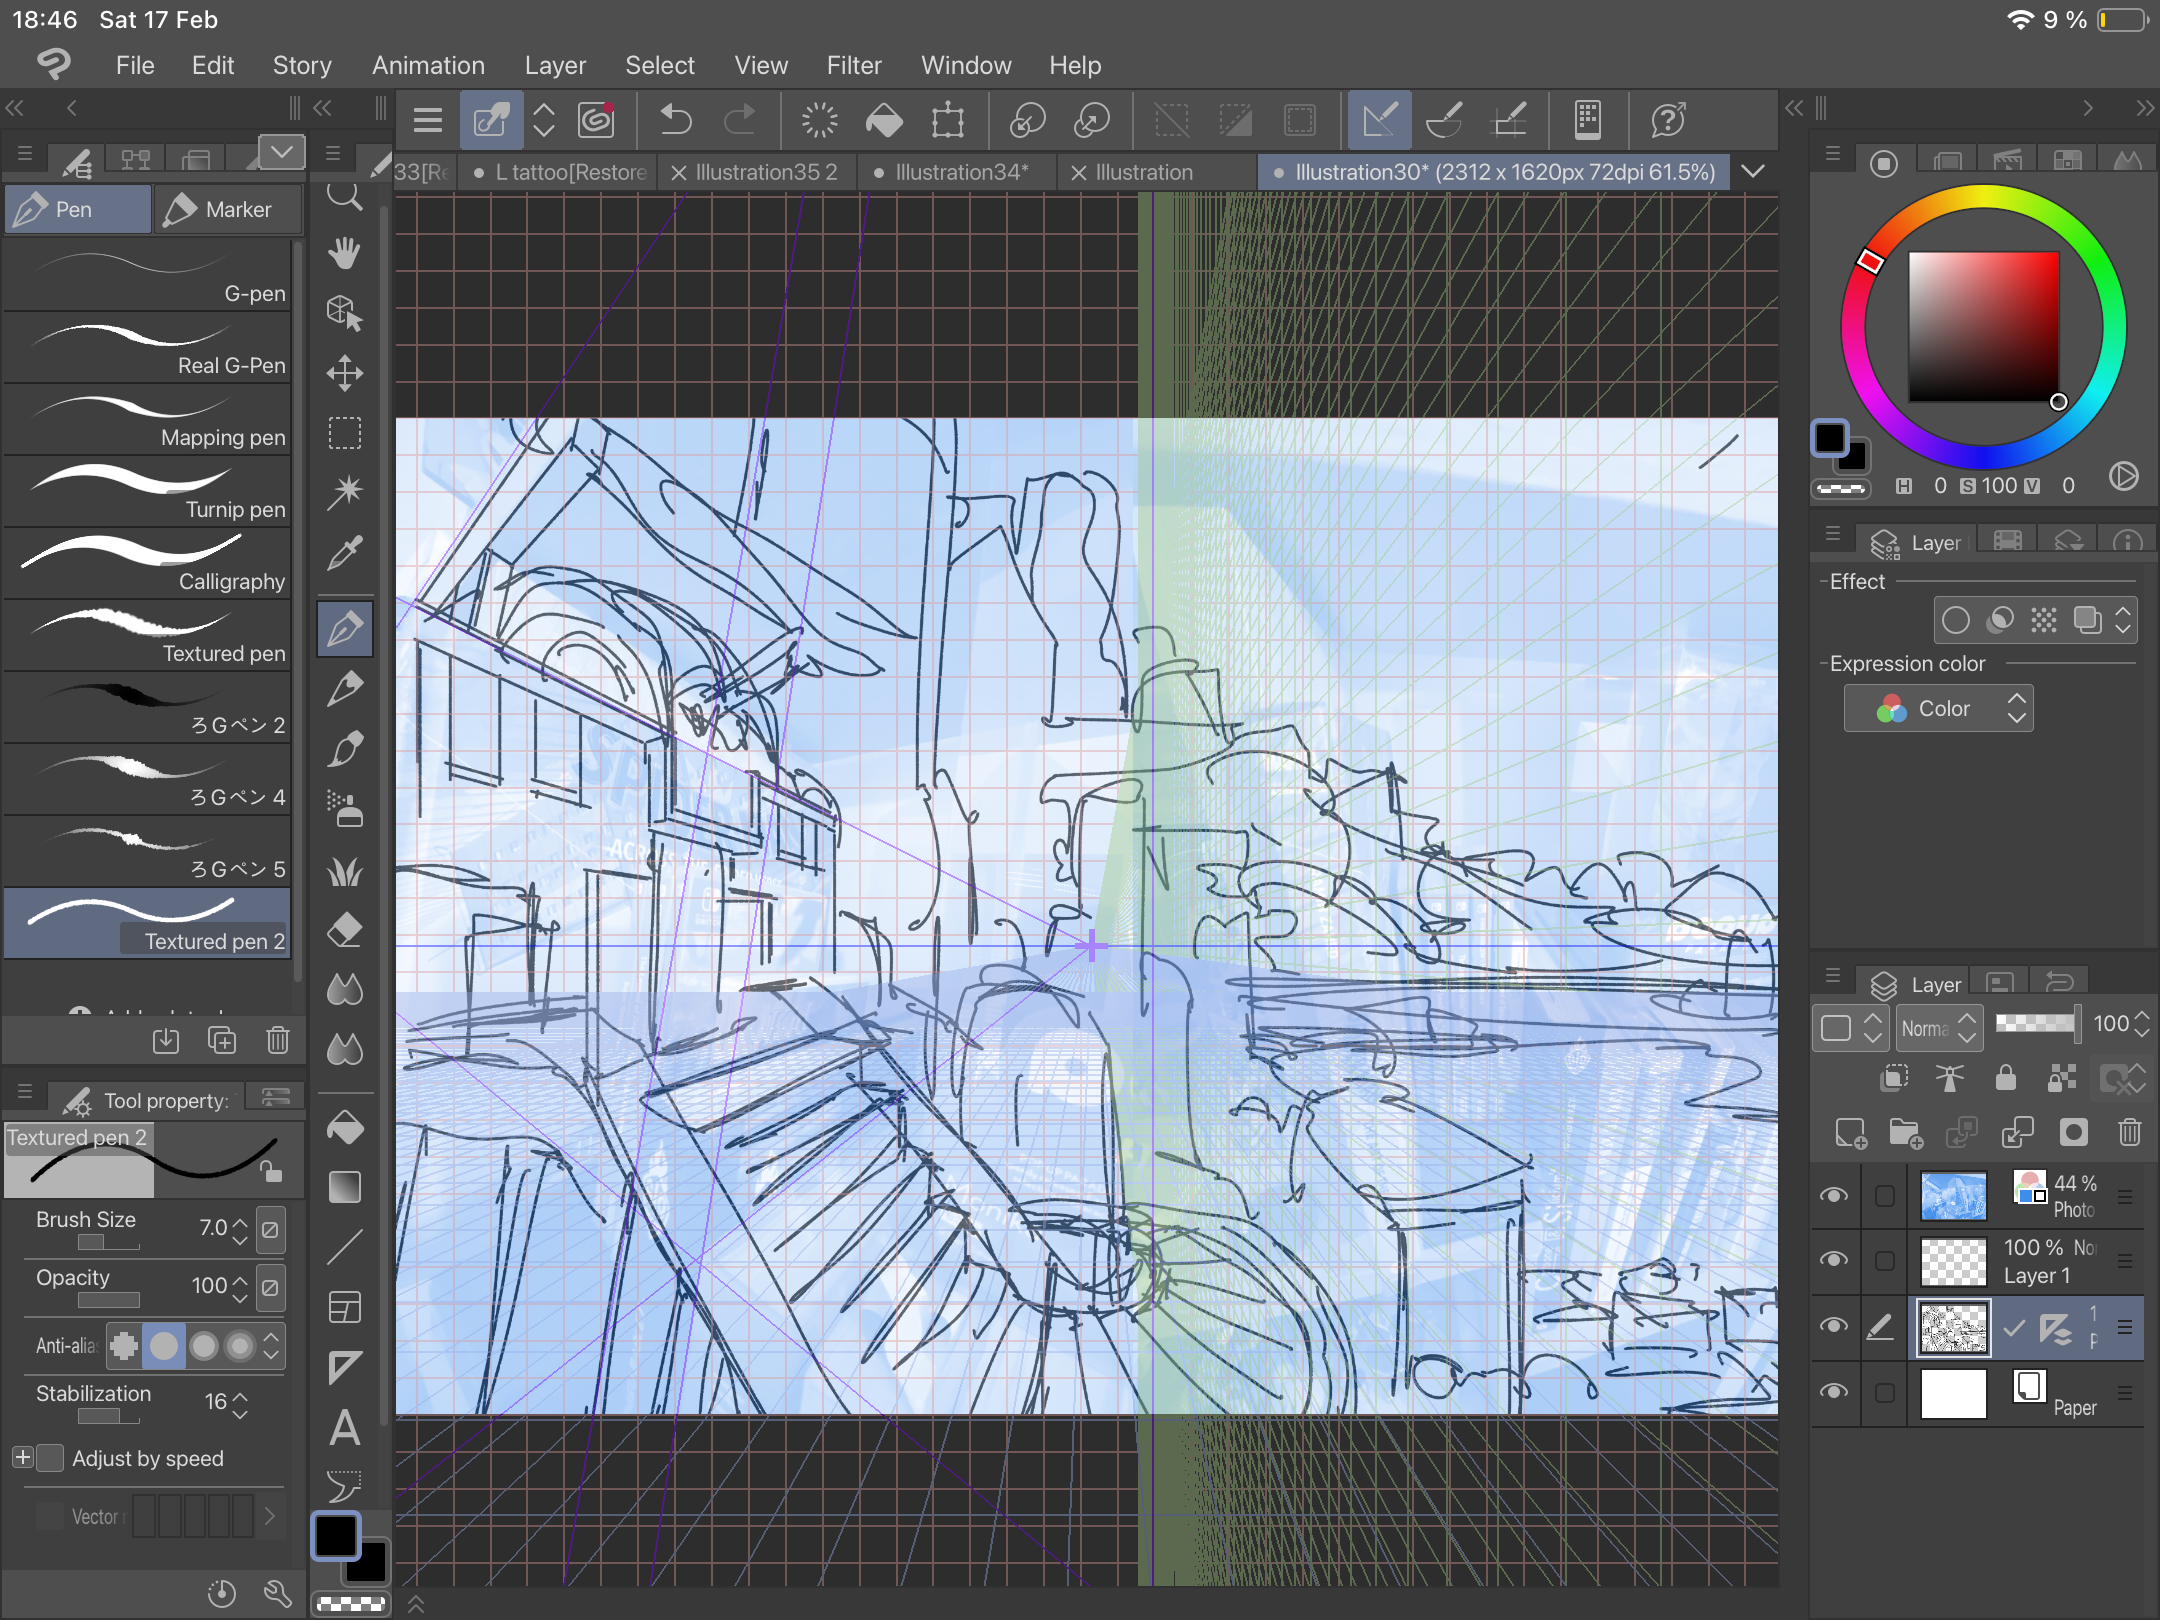Viewport: 2160px width, 1620px height.
Task: Click the color wheel square picker
Action: (1983, 327)
